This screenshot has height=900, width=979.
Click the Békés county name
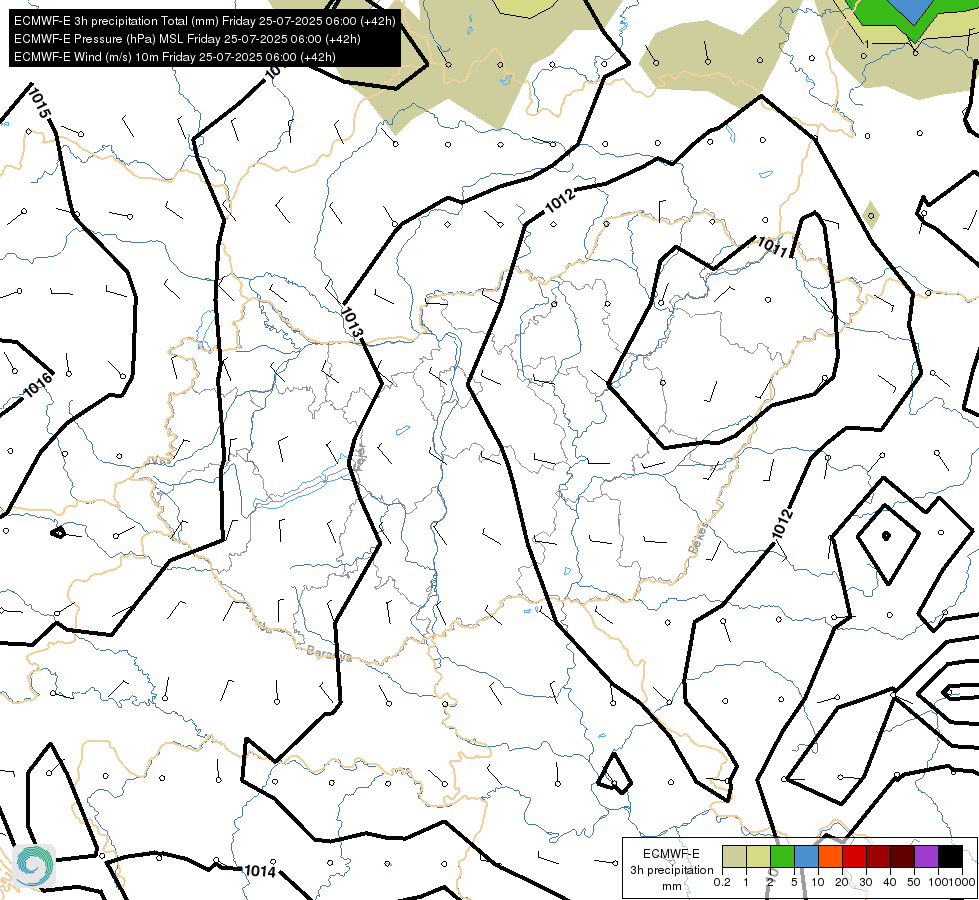click(699, 538)
